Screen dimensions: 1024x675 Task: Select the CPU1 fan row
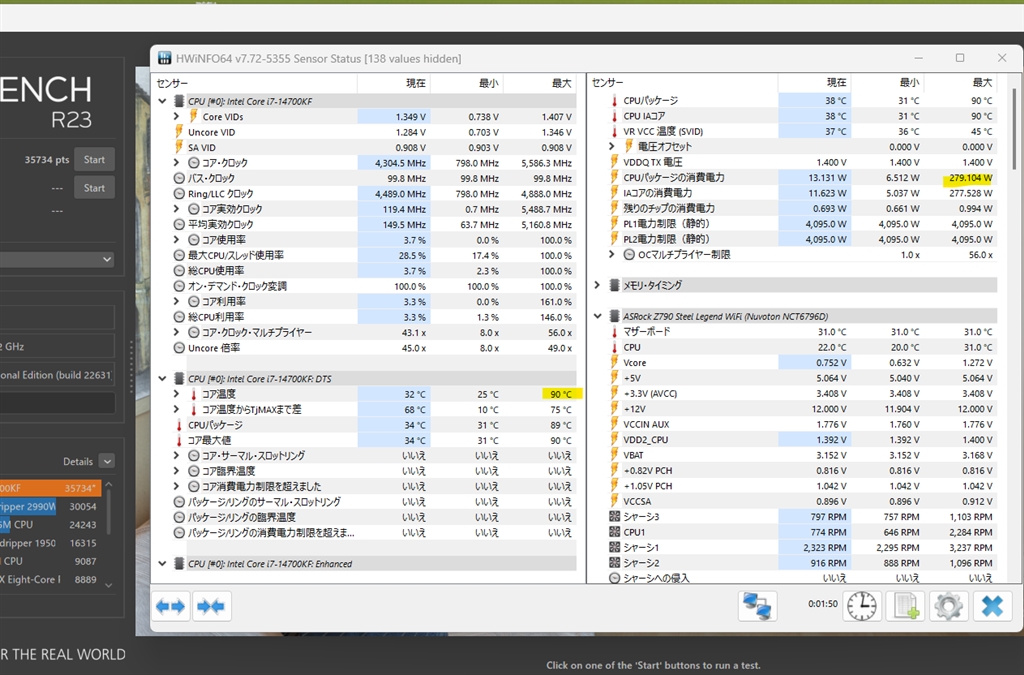tap(801, 532)
